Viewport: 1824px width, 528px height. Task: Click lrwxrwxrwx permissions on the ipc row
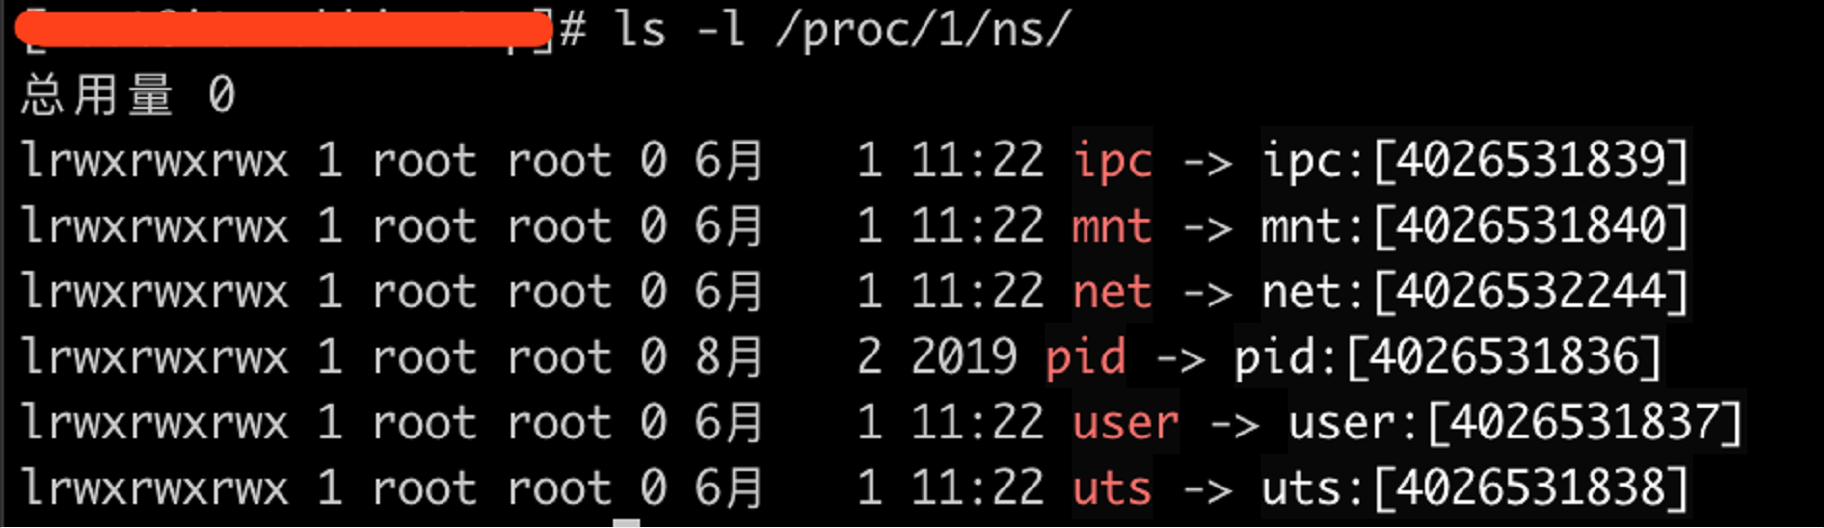point(155,161)
